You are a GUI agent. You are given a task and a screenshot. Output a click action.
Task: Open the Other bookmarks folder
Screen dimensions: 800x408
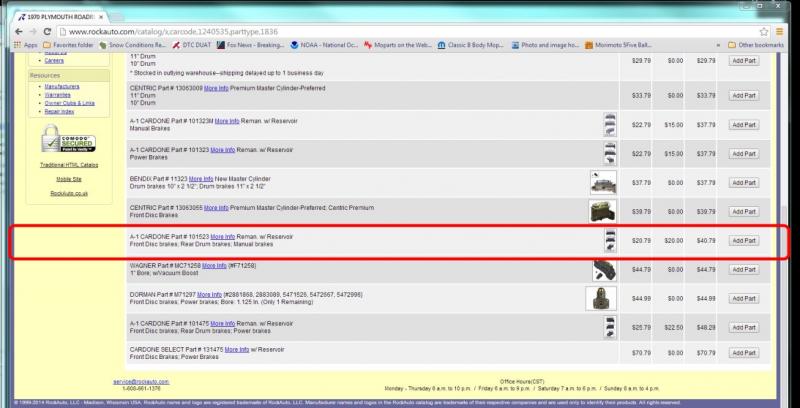pos(756,45)
